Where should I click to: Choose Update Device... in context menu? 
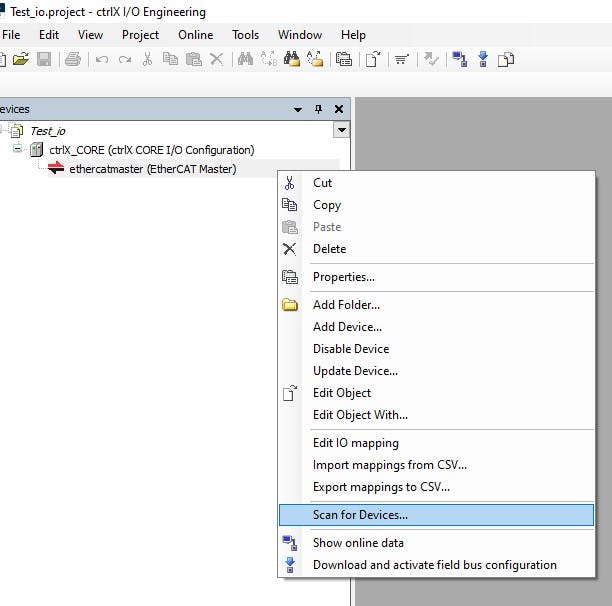click(x=436, y=371)
